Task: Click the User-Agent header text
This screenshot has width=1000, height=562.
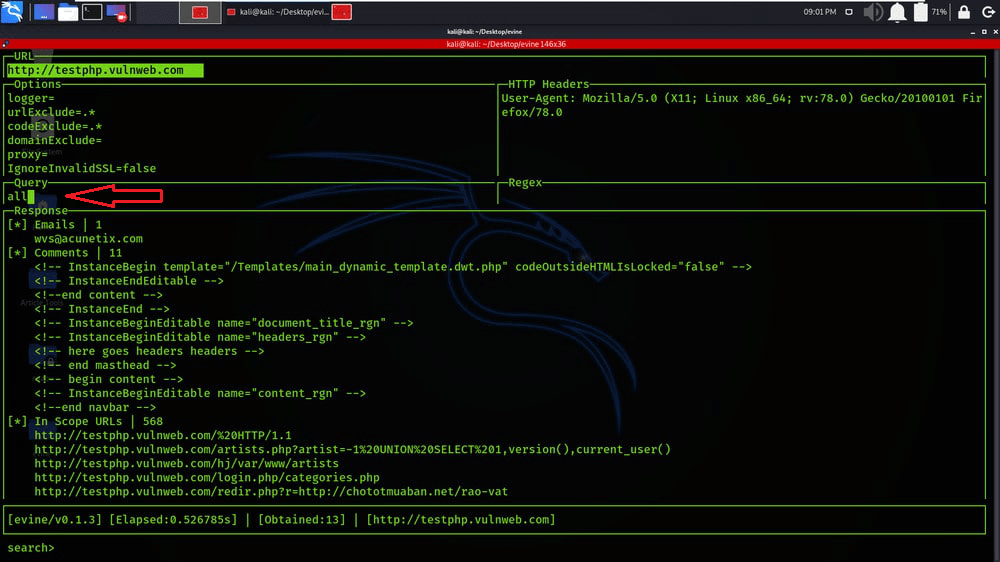Action: pyautogui.click(x=741, y=105)
